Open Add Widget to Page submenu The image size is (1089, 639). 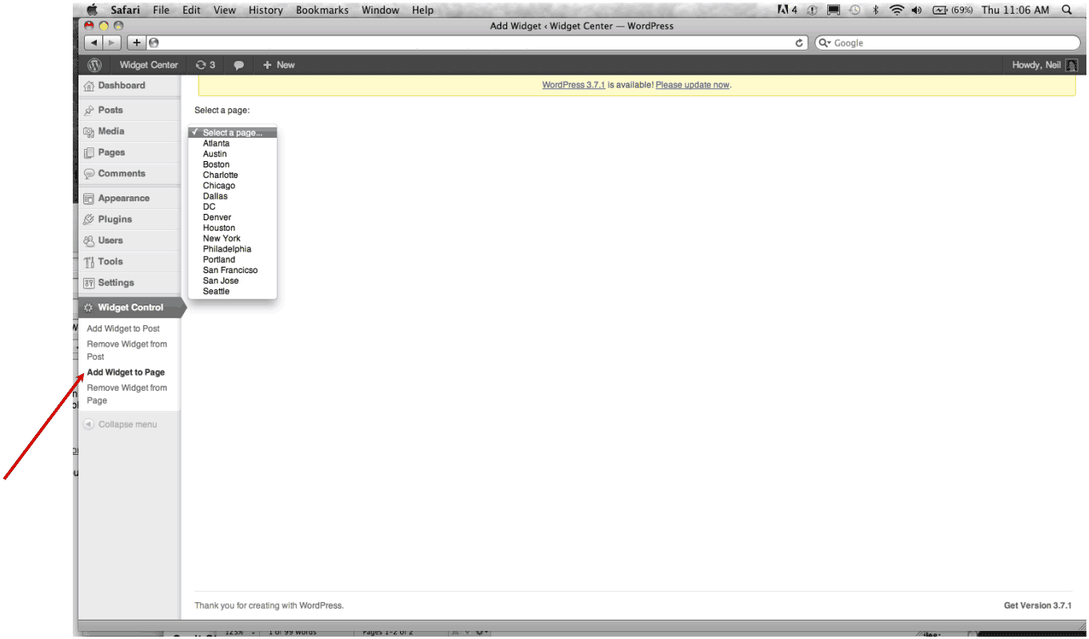click(126, 372)
